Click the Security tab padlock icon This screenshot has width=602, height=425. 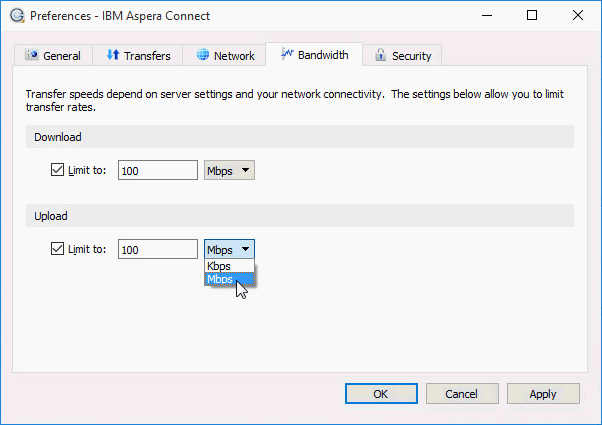(380, 56)
